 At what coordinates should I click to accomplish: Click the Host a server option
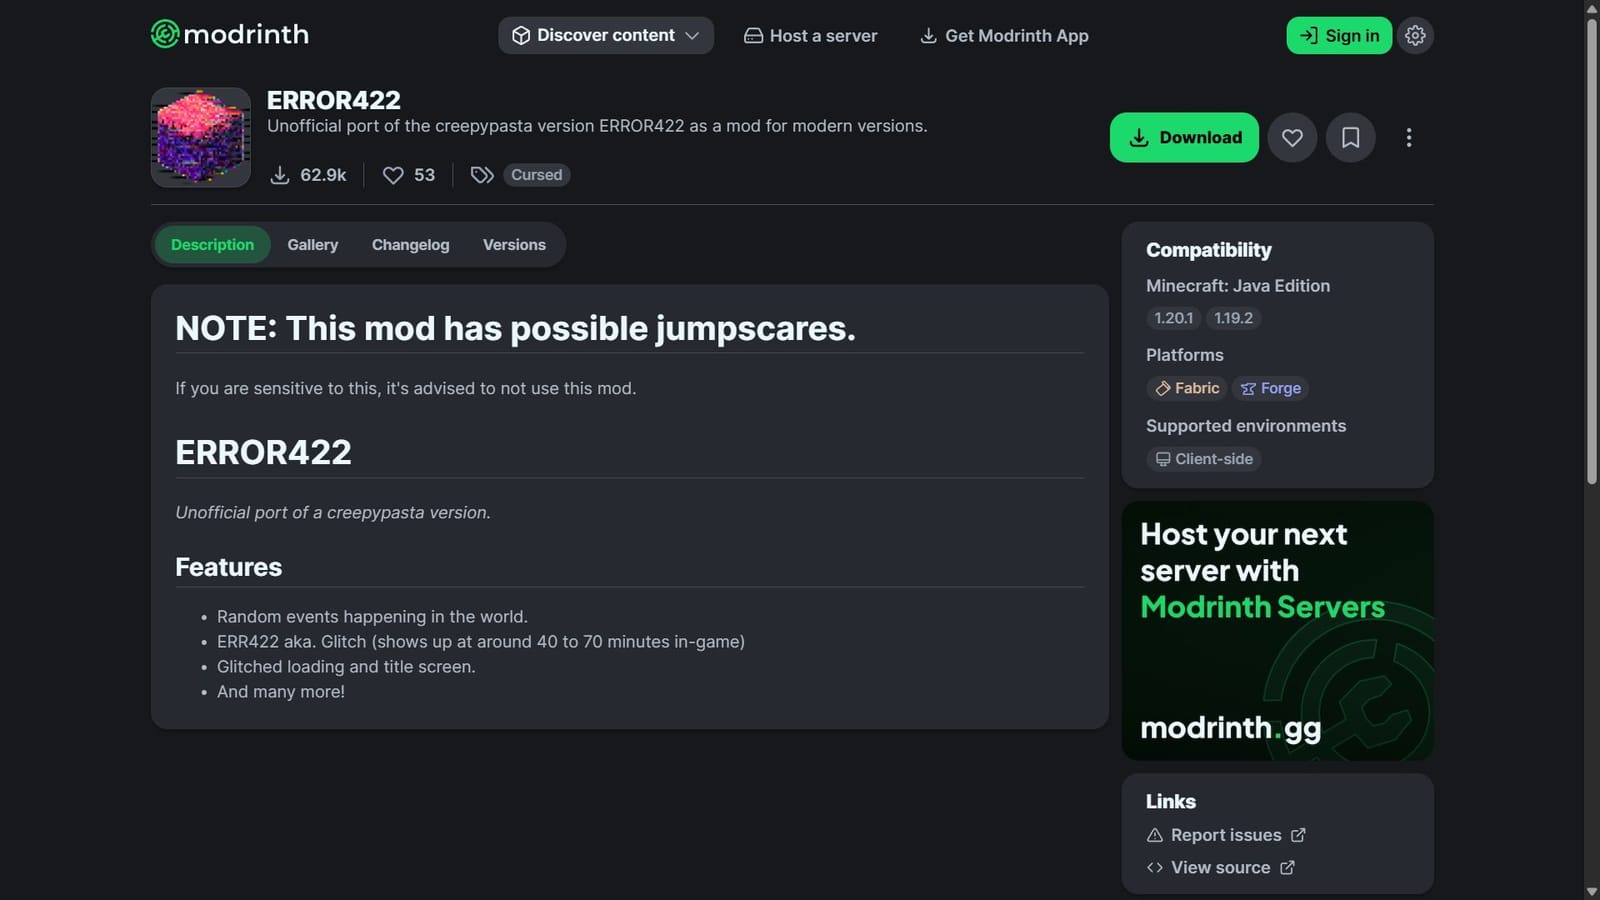pos(810,35)
